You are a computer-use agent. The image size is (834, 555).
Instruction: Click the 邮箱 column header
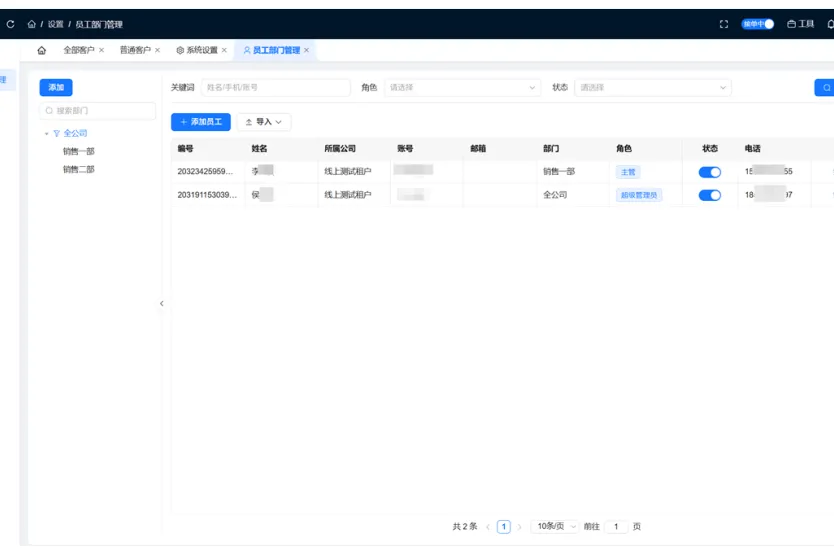pyautogui.click(x=478, y=148)
